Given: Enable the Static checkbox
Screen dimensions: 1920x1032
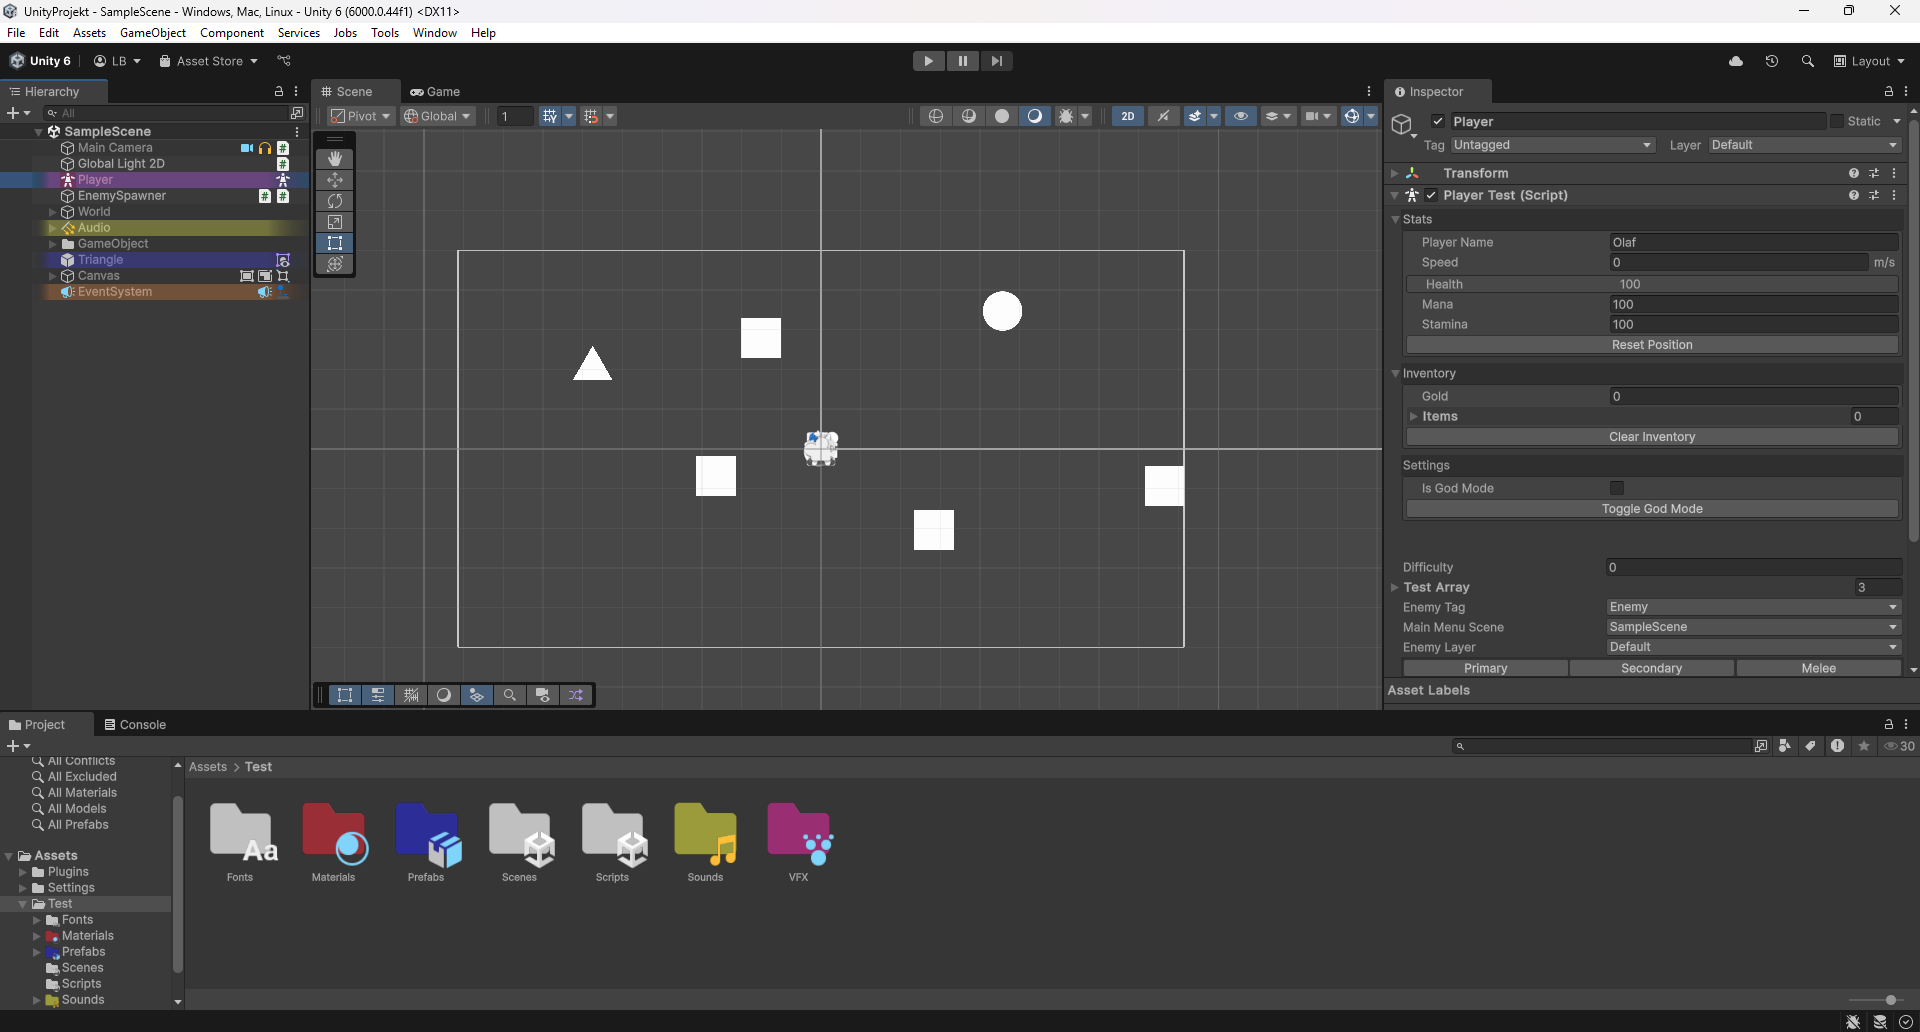Looking at the screenshot, I should [x=1837, y=121].
